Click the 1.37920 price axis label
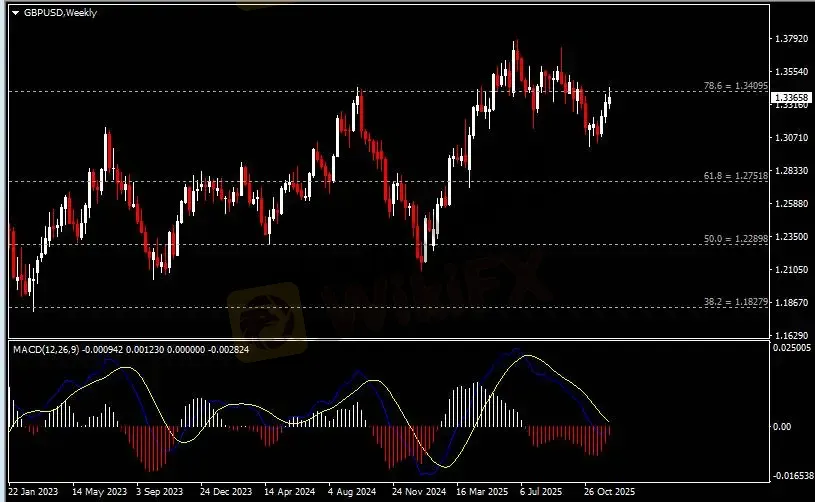815x502 pixels. (791, 39)
